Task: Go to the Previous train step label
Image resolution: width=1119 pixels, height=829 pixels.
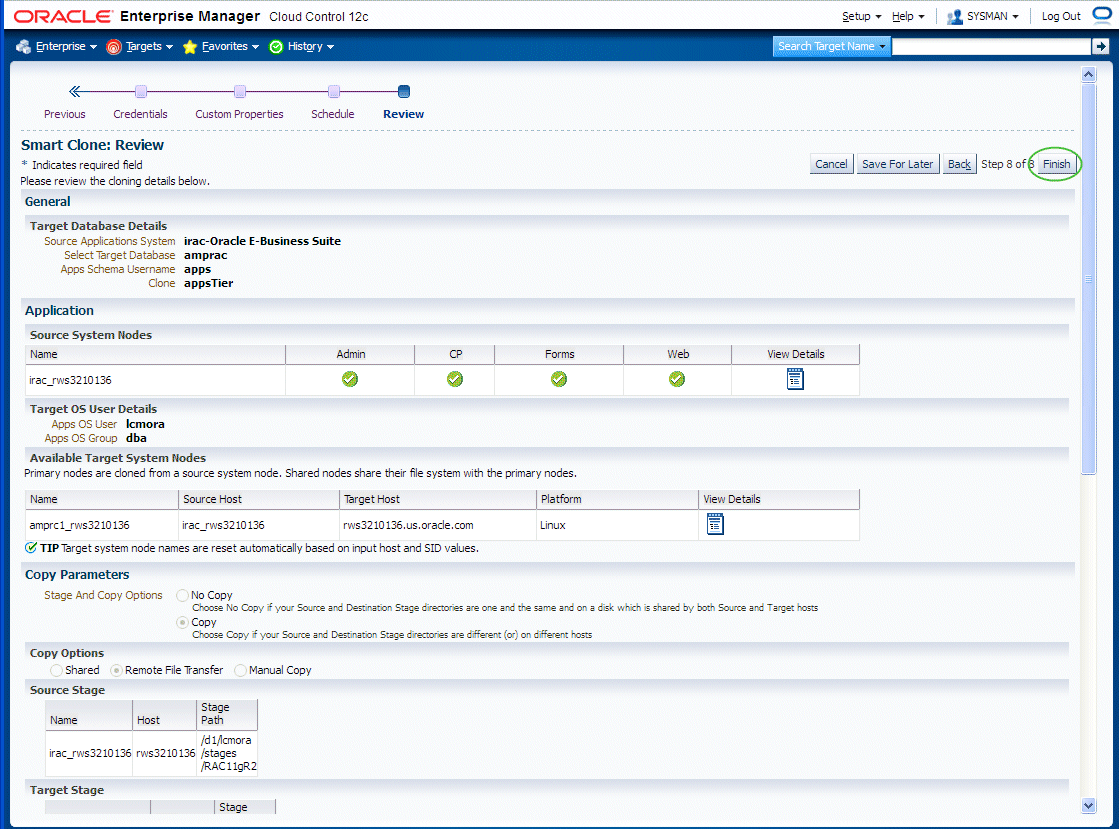Action: [65, 114]
